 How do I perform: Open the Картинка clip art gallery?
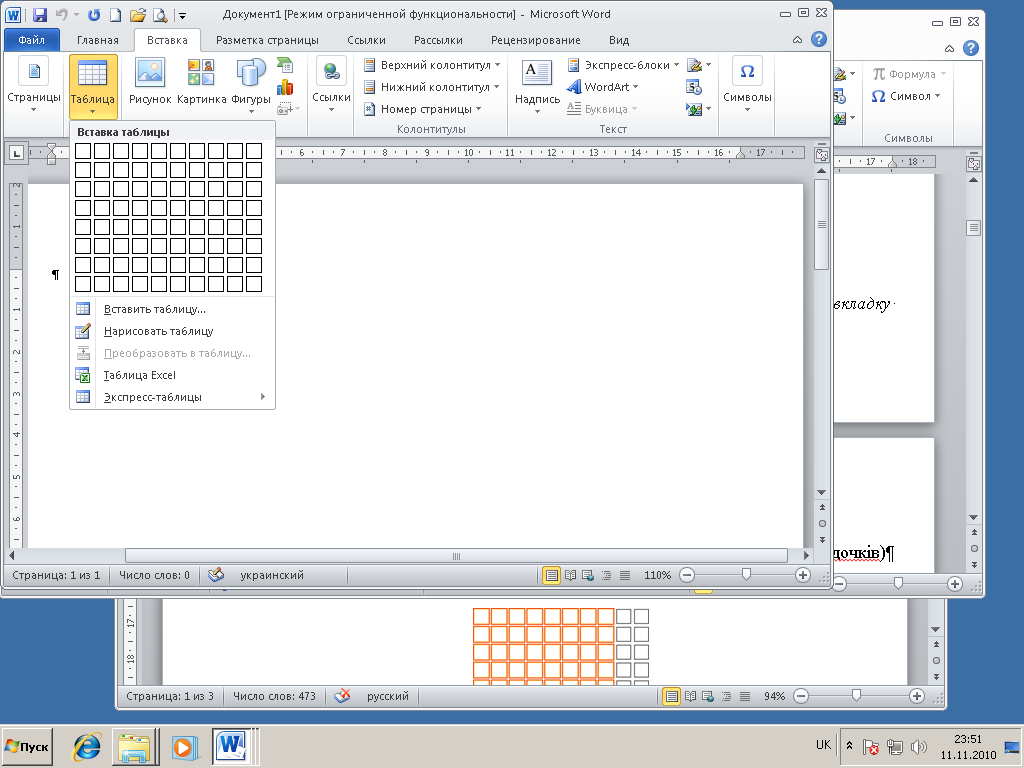201,82
